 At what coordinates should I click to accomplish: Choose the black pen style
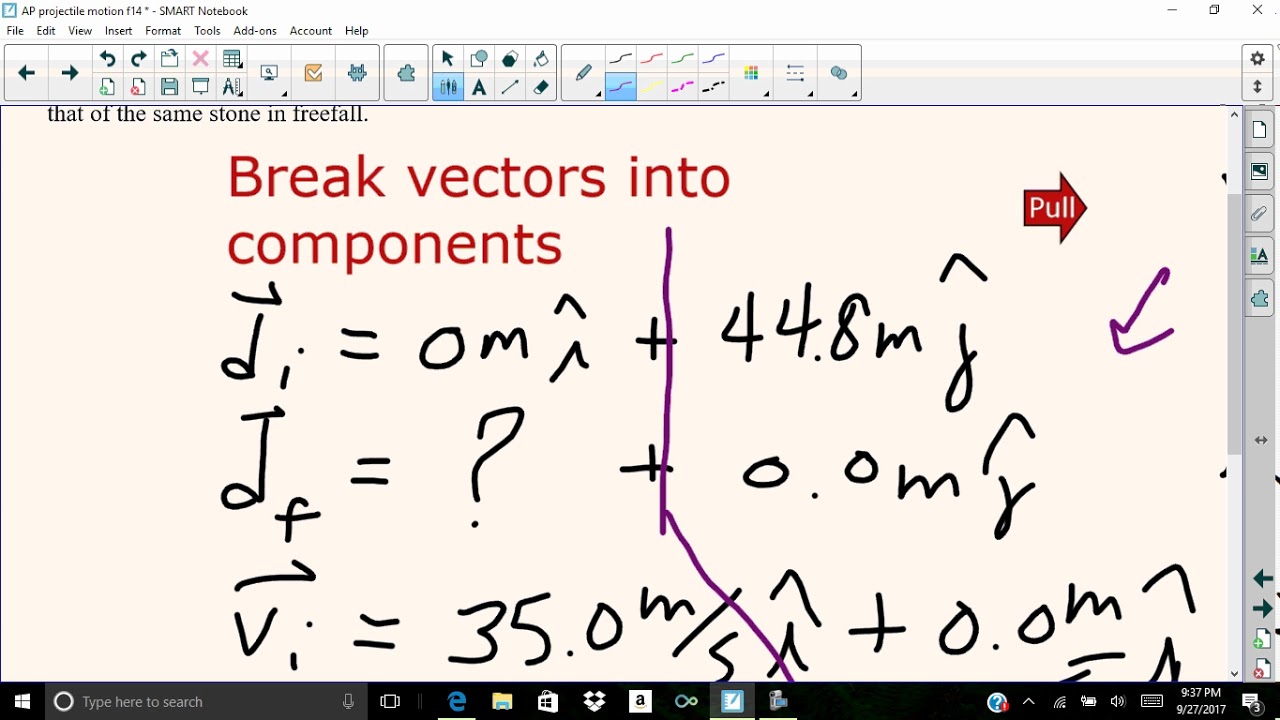click(x=620, y=59)
